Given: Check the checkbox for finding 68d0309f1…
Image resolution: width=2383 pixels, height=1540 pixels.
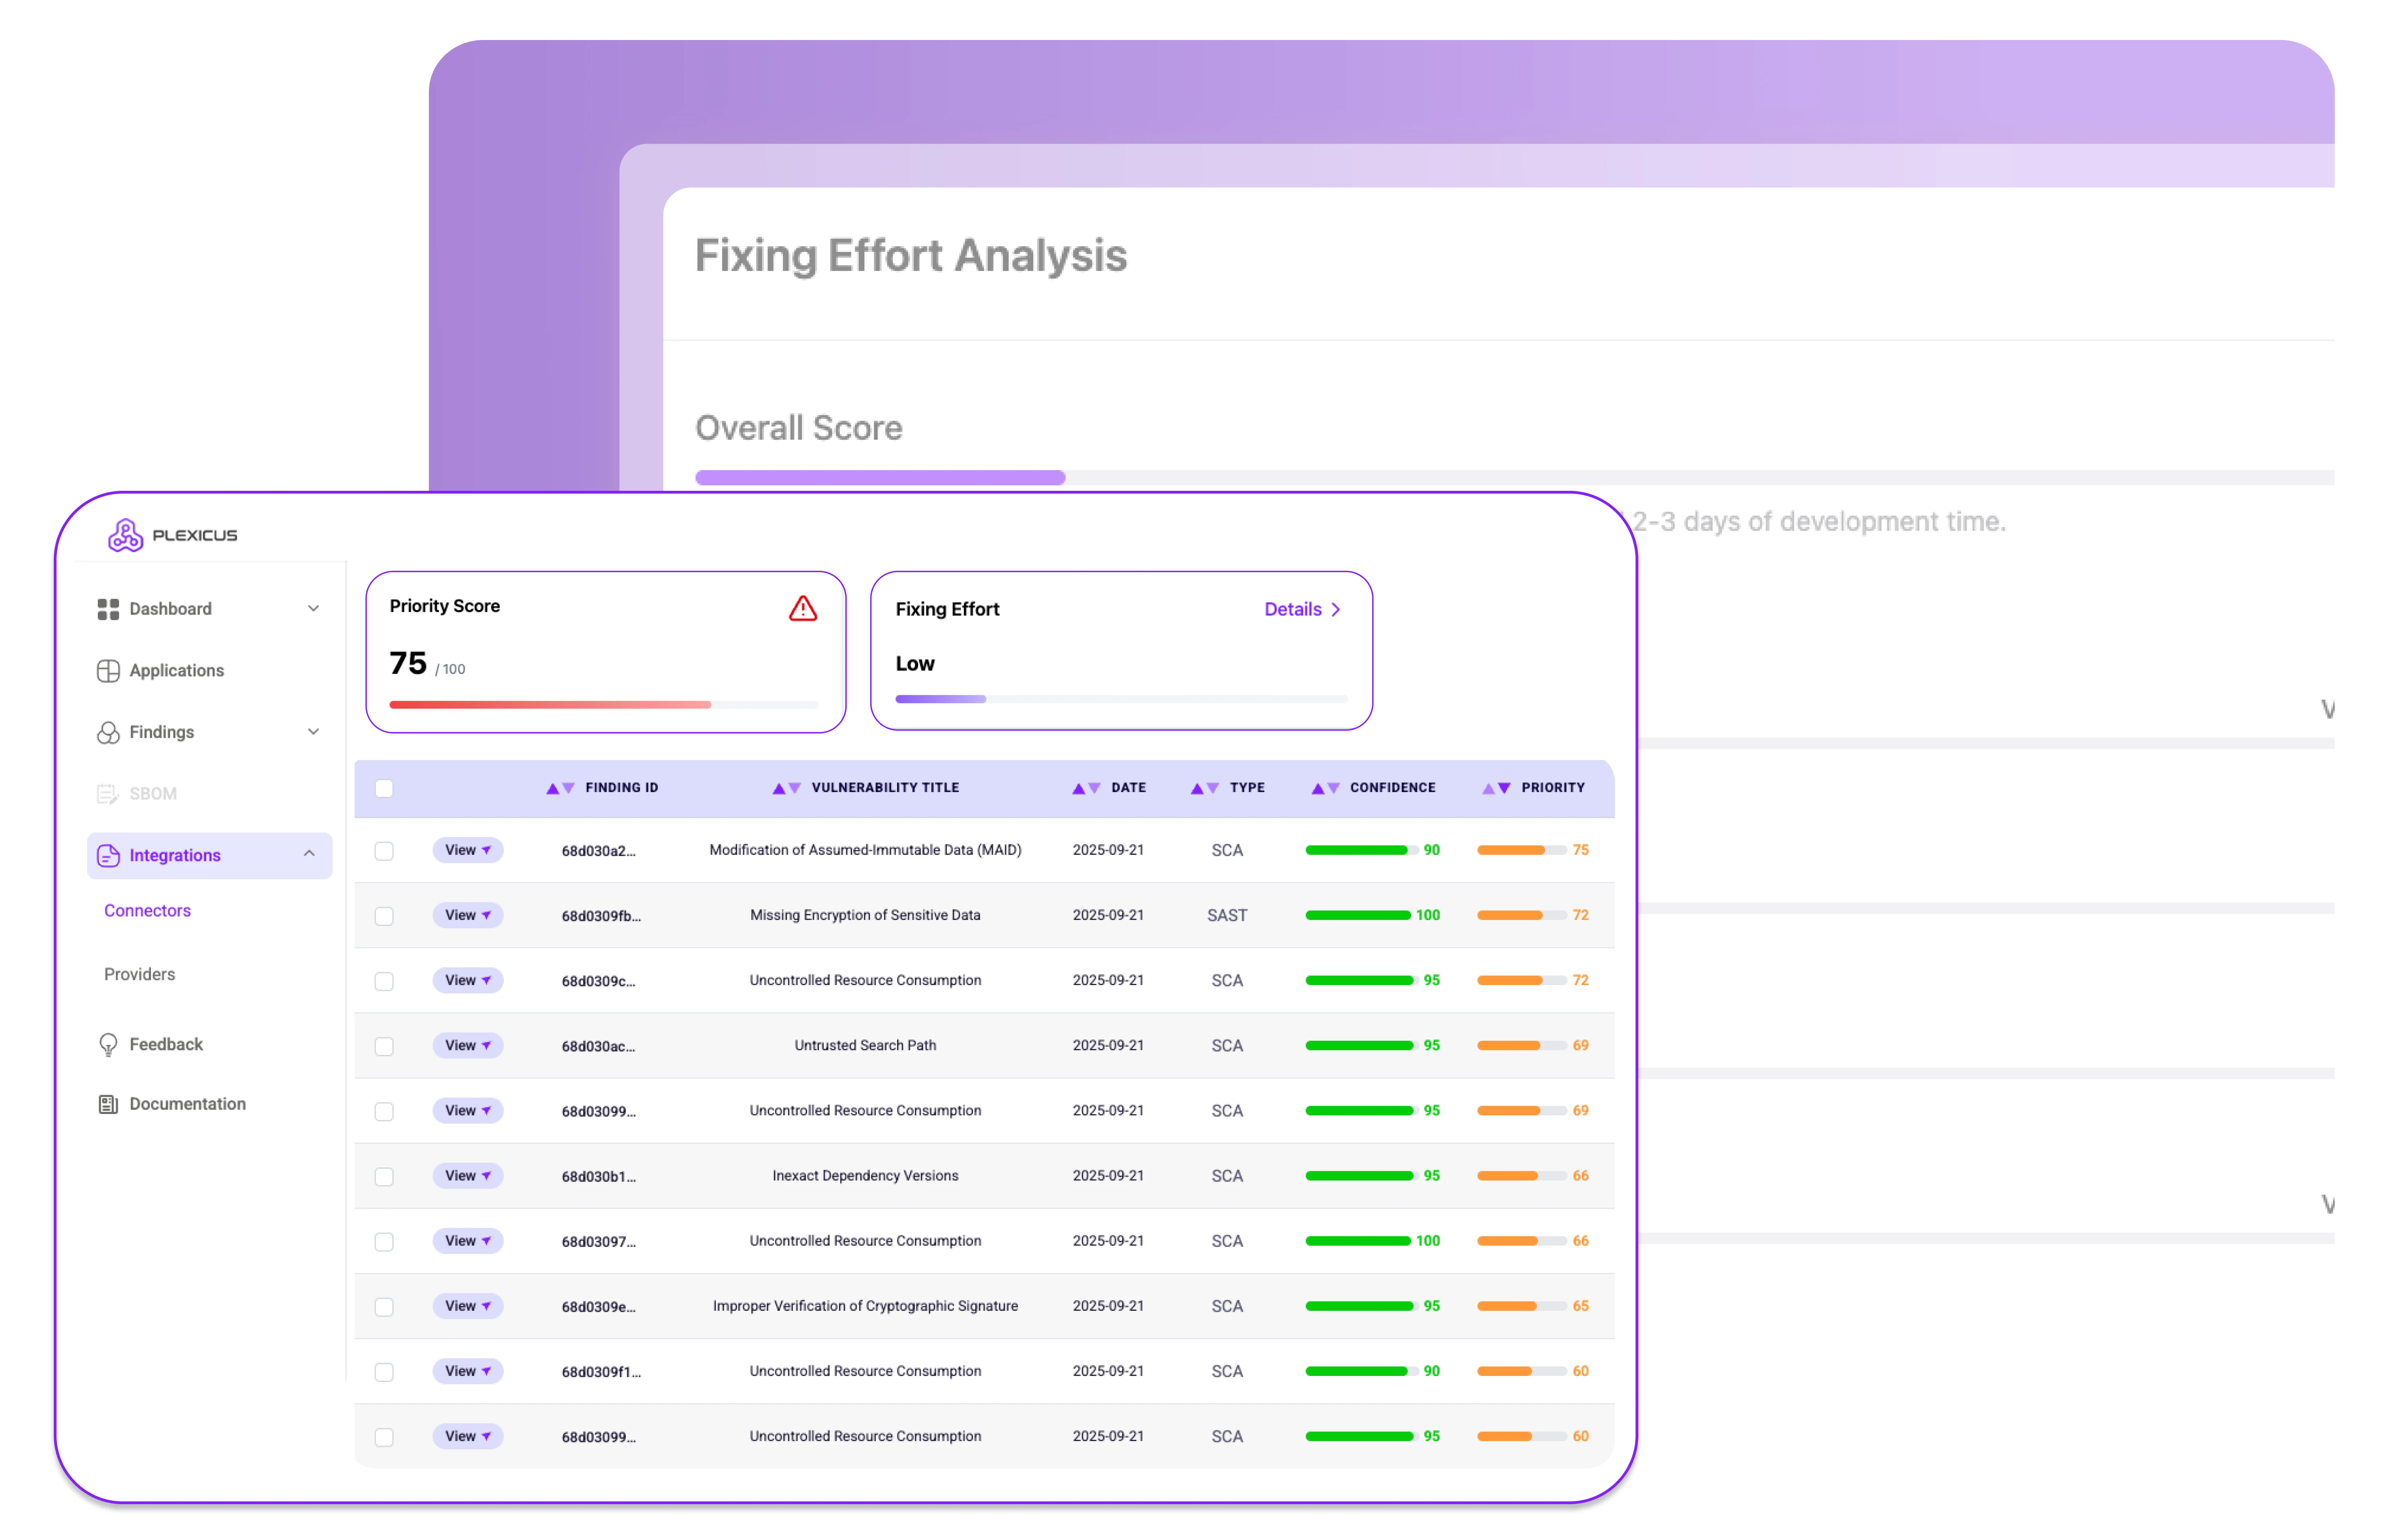Looking at the screenshot, I should 384,1372.
